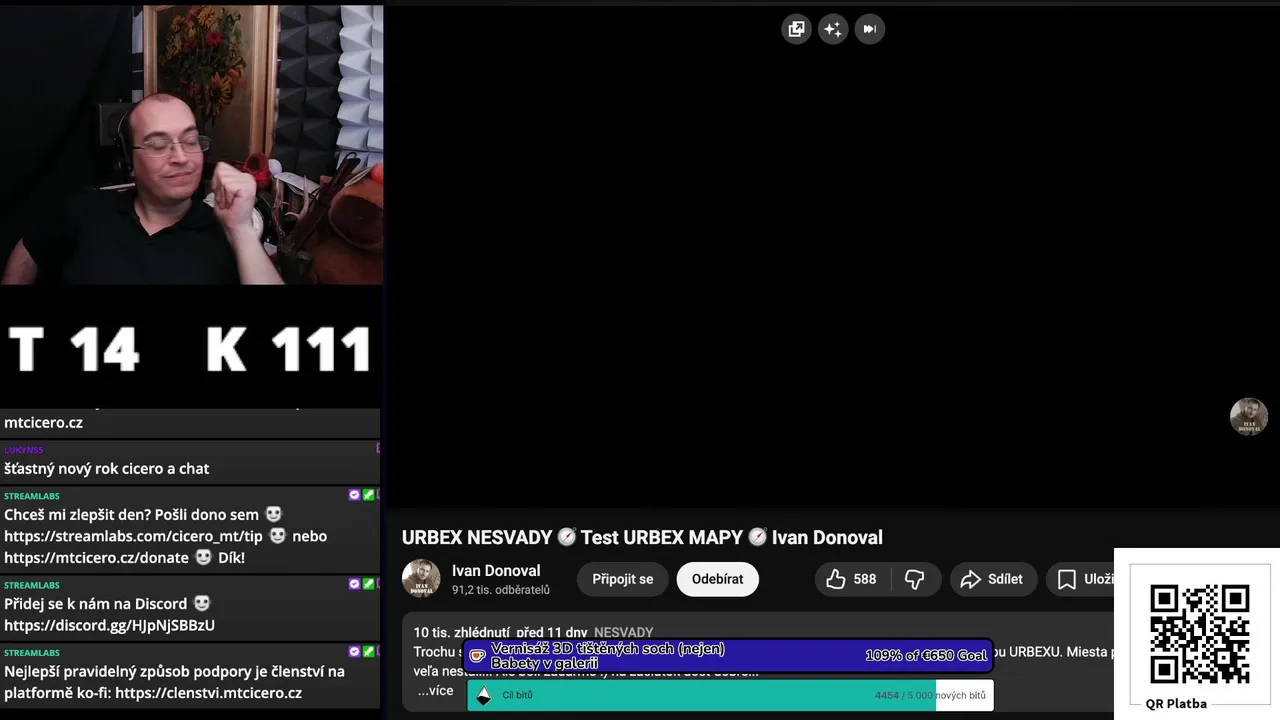Open streamlabs.com/cicero_mt/tip link
The height and width of the screenshot is (720, 1280).
pos(133,536)
